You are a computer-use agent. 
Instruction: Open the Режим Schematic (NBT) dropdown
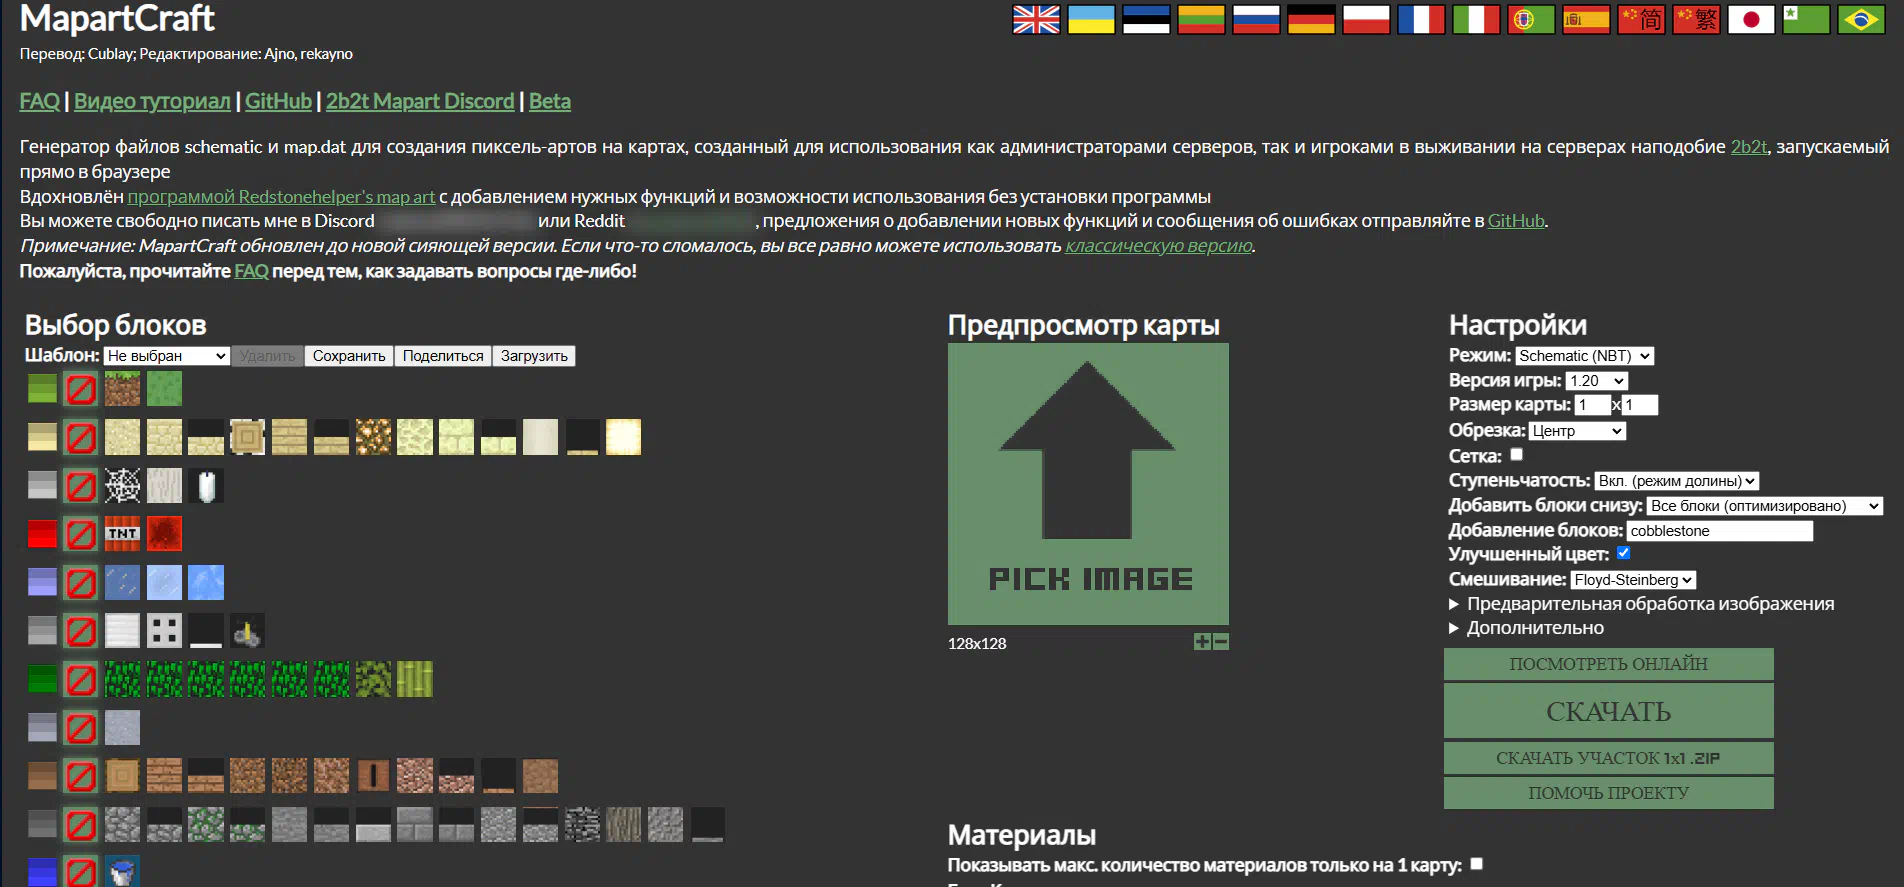pos(1584,356)
